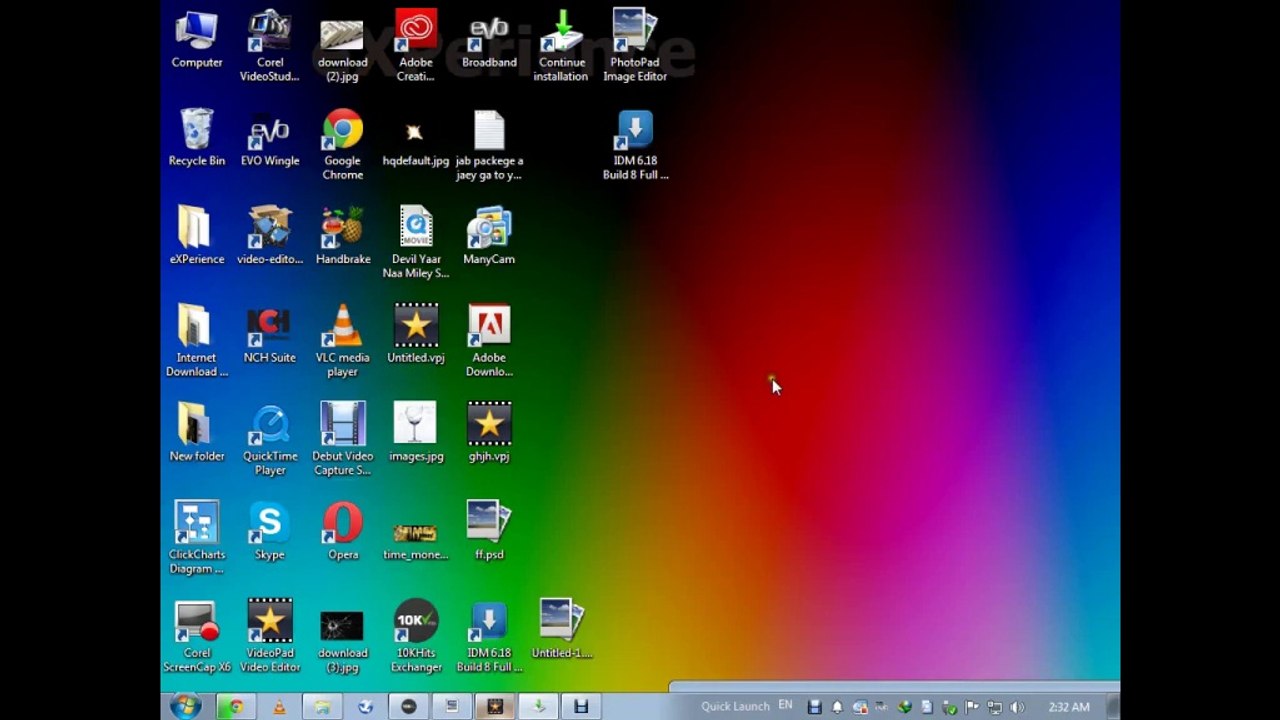
Task: Open the New folder icon
Action: click(196, 432)
